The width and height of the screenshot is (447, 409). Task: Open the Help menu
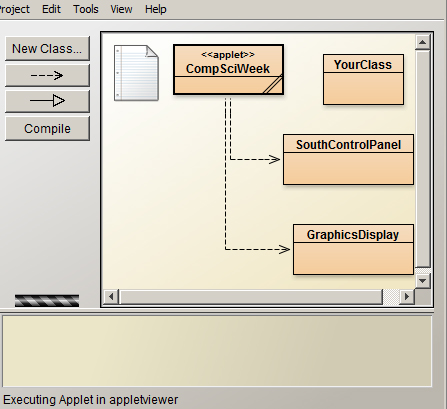[156, 9]
